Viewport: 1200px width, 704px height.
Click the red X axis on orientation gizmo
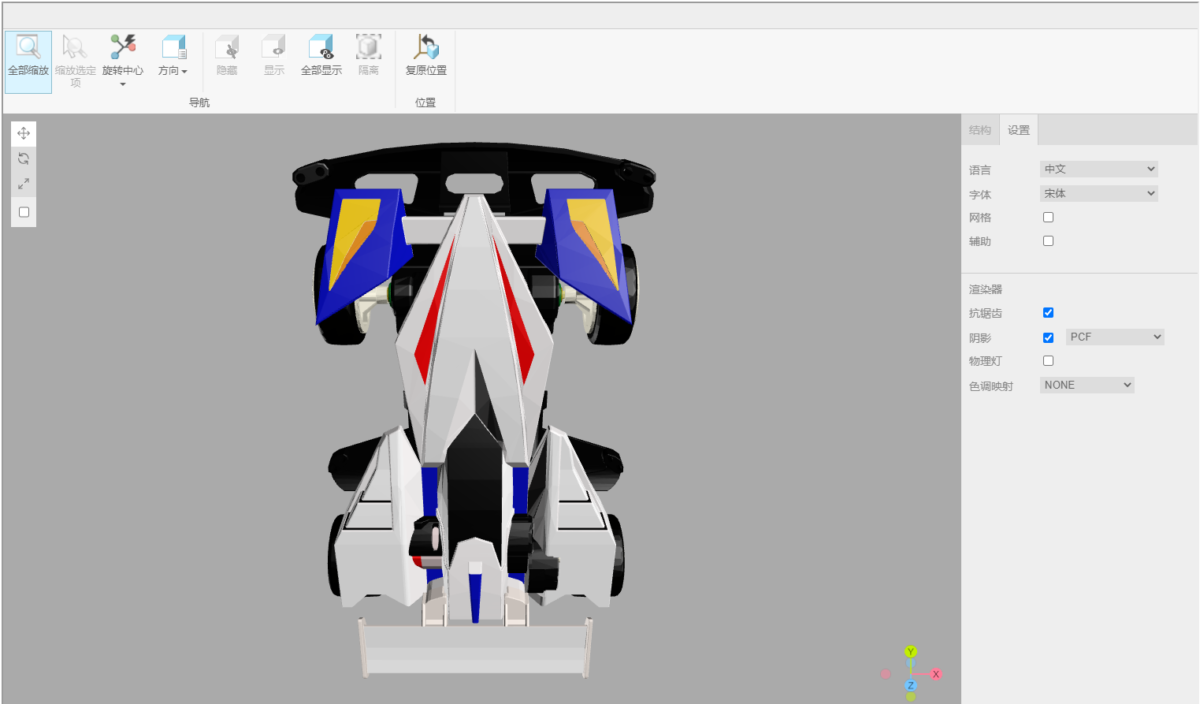tap(936, 674)
